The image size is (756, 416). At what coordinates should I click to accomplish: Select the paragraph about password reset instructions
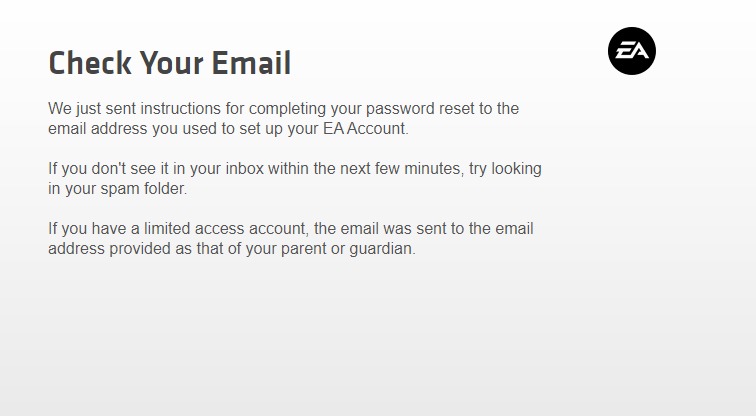[284, 119]
